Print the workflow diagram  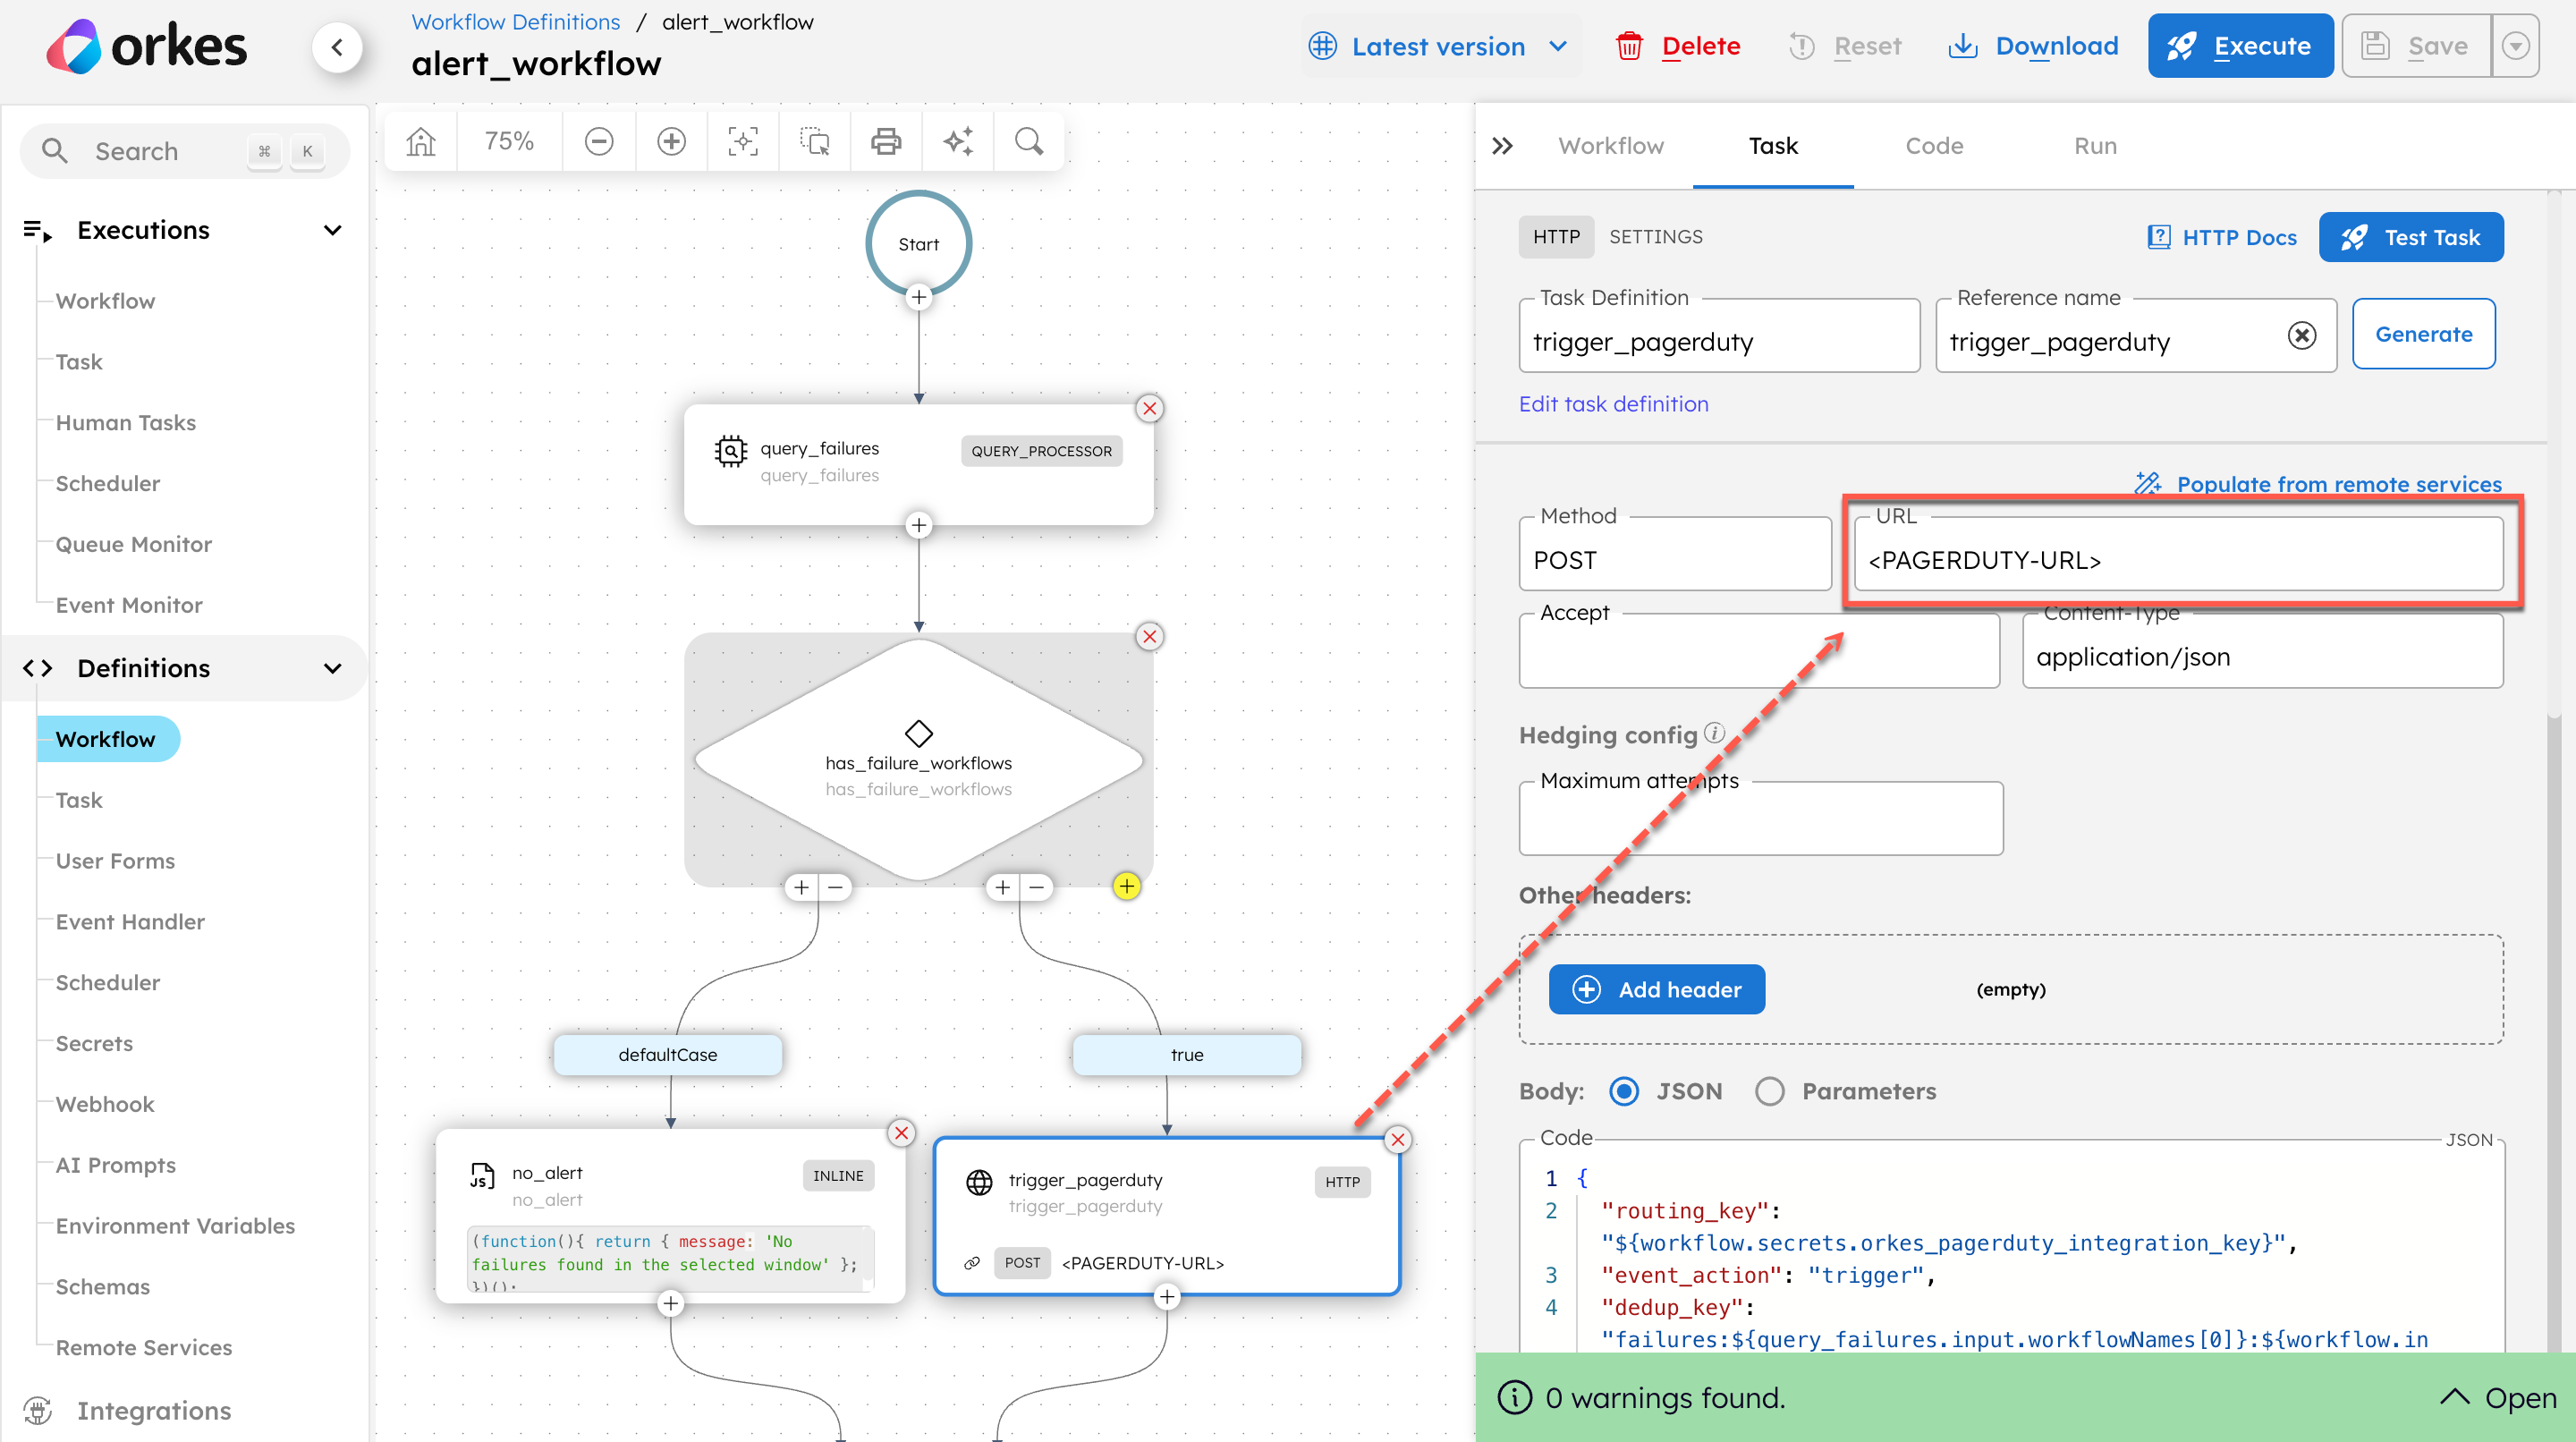point(886,141)
